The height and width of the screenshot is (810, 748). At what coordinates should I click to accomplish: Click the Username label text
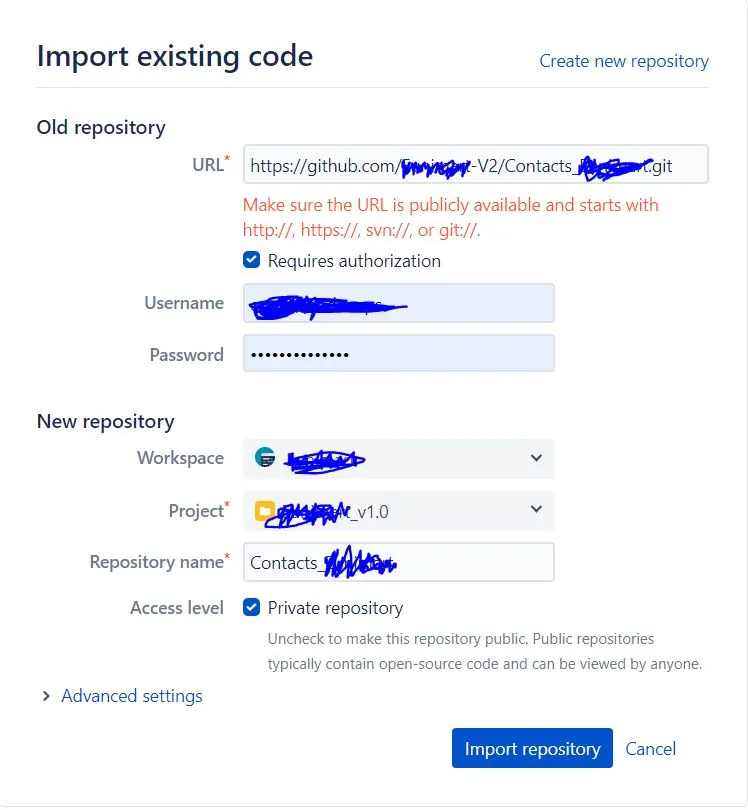[184, 303]
